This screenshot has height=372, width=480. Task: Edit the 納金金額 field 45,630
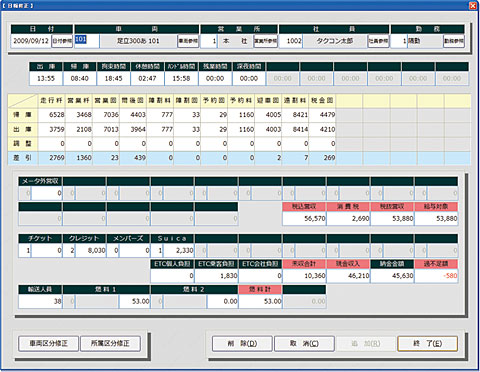pyautogui.click(x=392, y=276)
